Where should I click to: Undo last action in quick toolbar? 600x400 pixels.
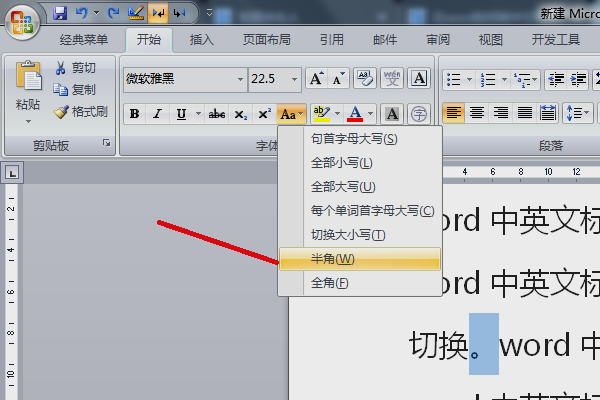(82, 14)
